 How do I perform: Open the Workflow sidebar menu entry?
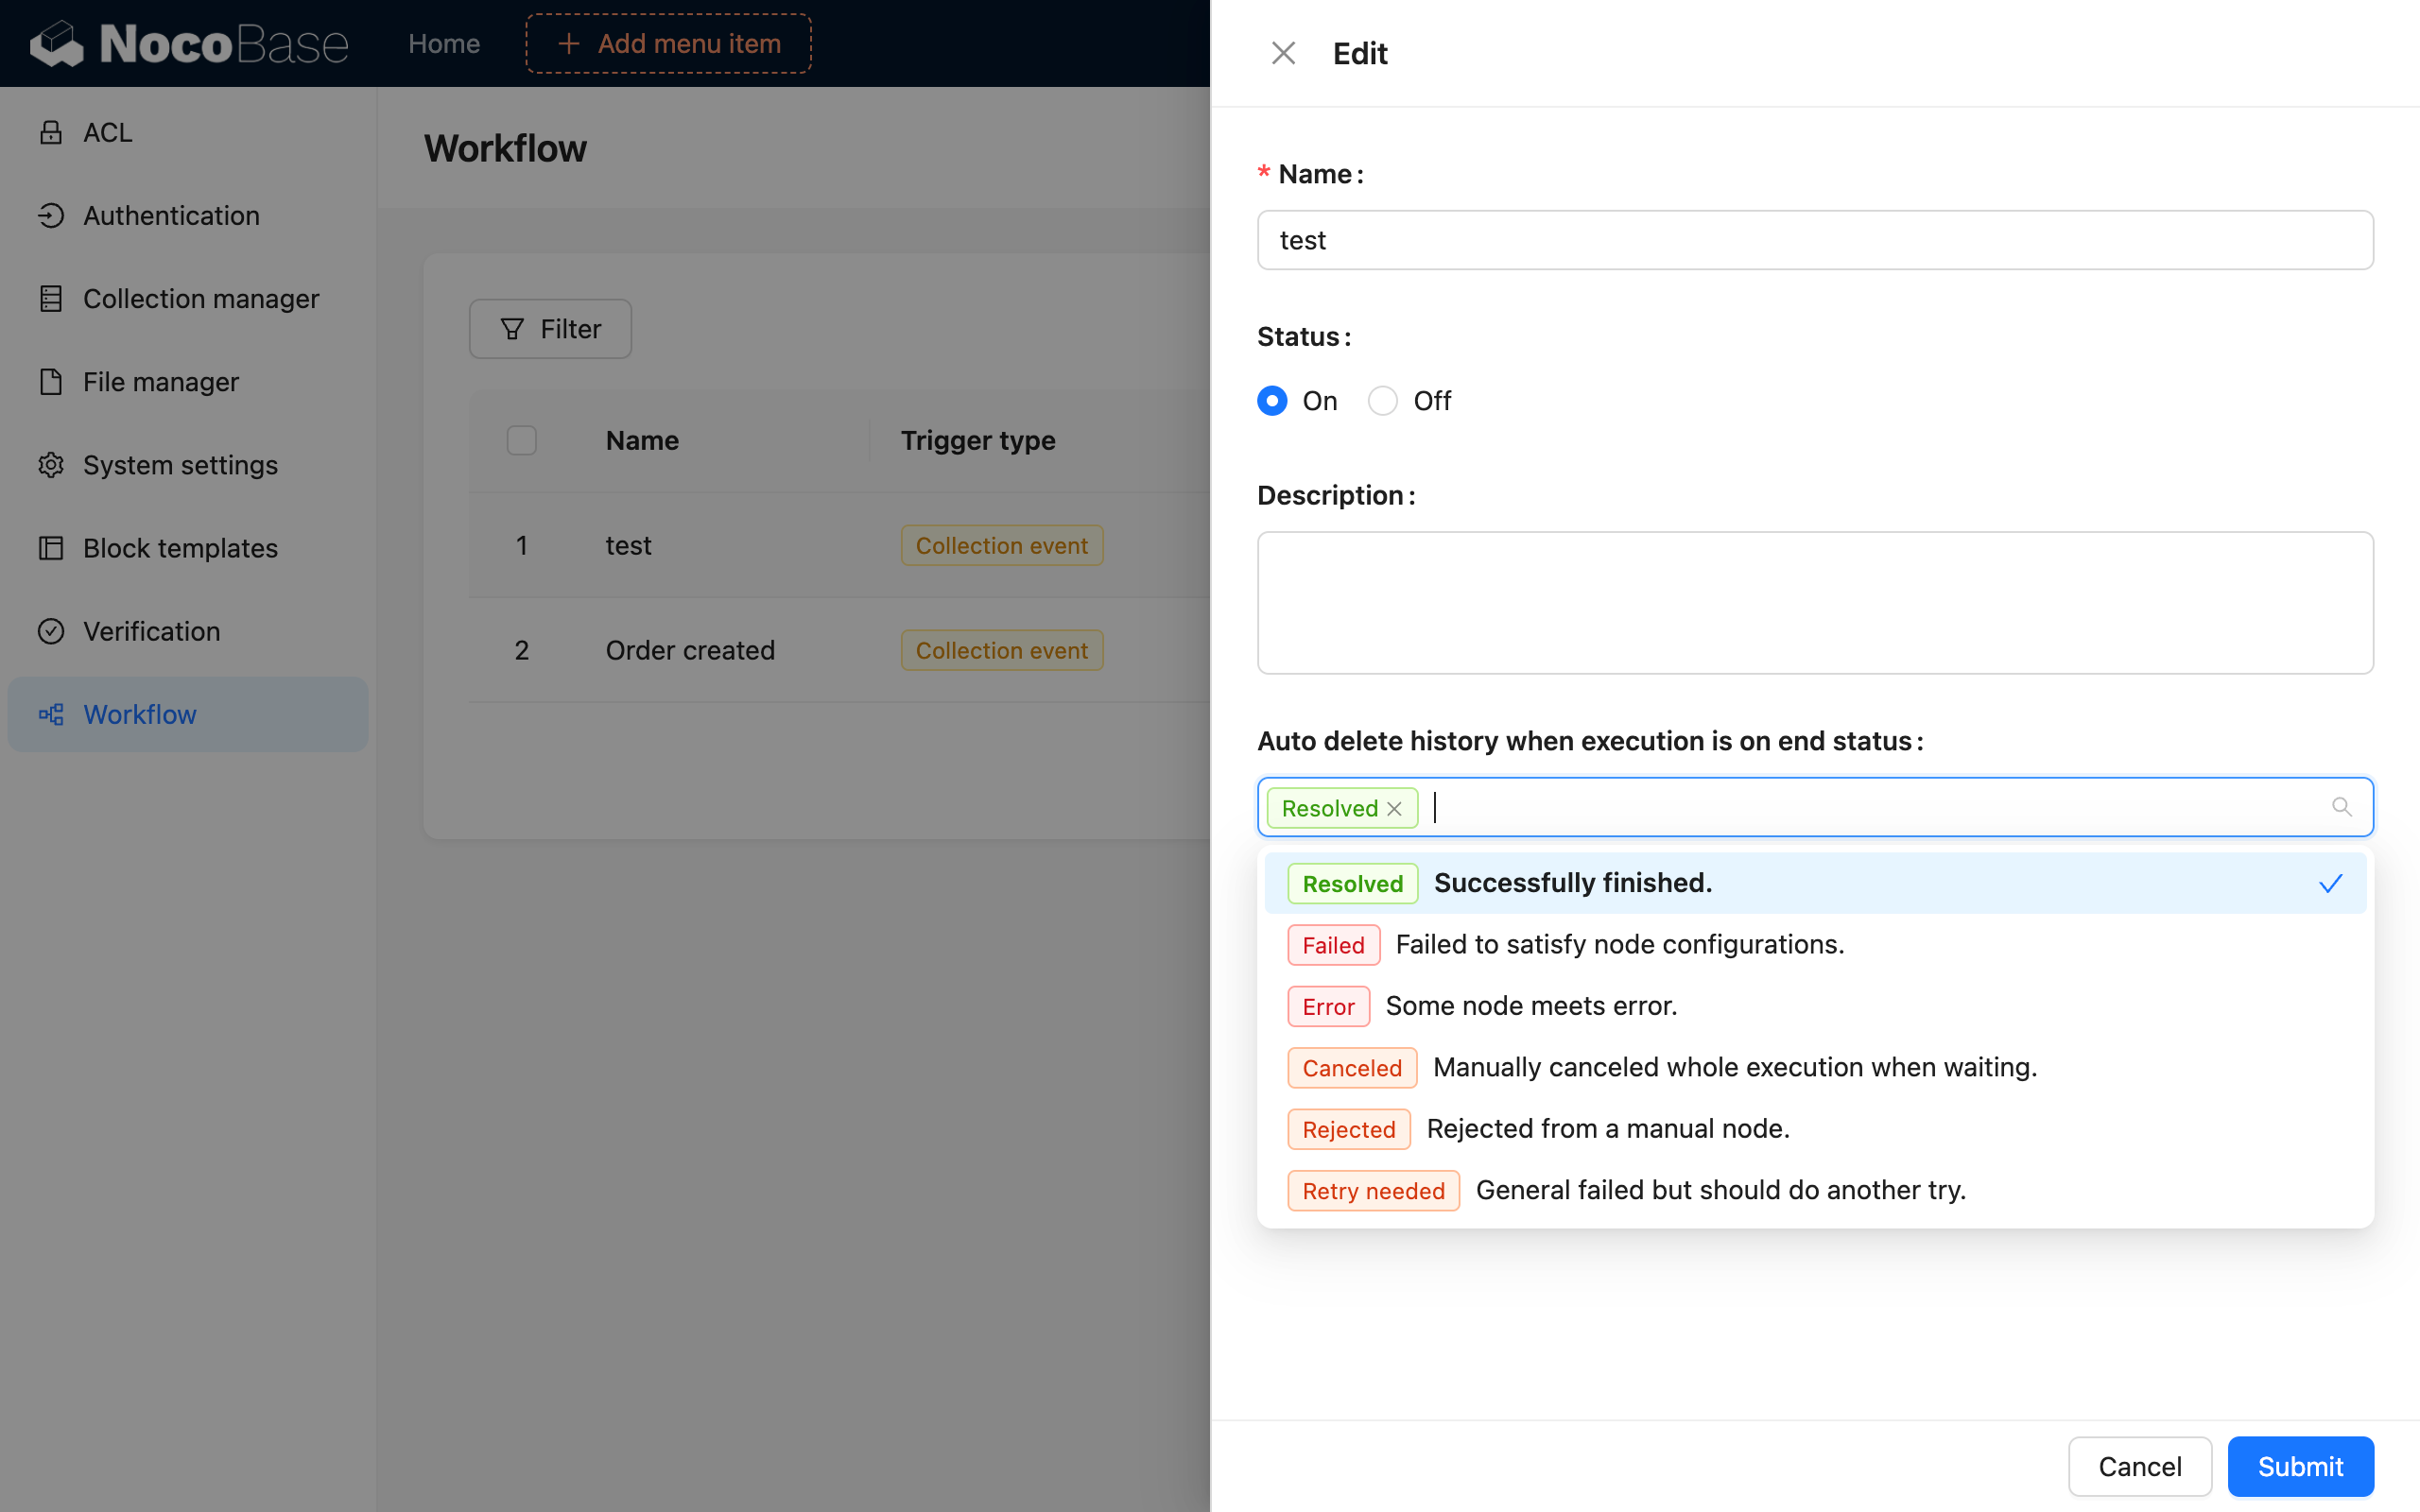tap(140, 713)
